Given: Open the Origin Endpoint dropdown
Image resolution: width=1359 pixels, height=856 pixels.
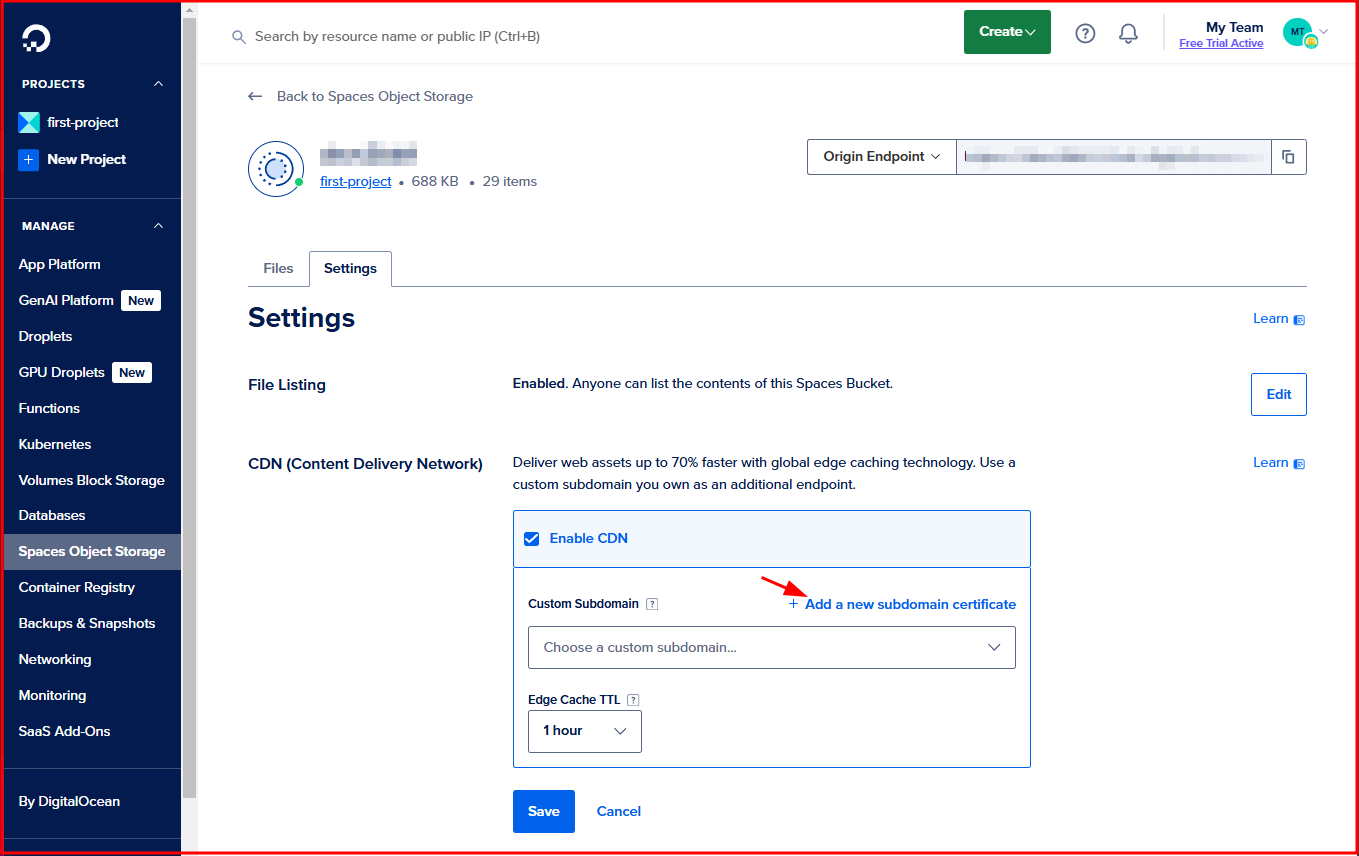Looking at the screenshot, I should click(x=881, y=157).
